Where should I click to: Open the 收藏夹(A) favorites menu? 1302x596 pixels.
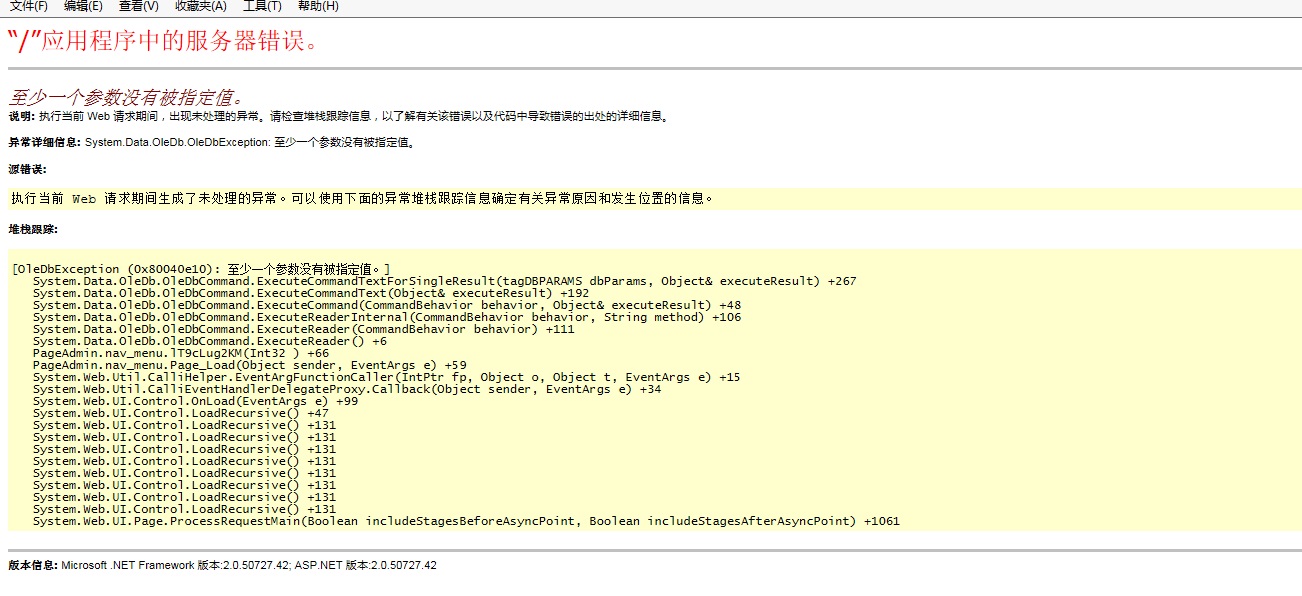coord(200,6)
